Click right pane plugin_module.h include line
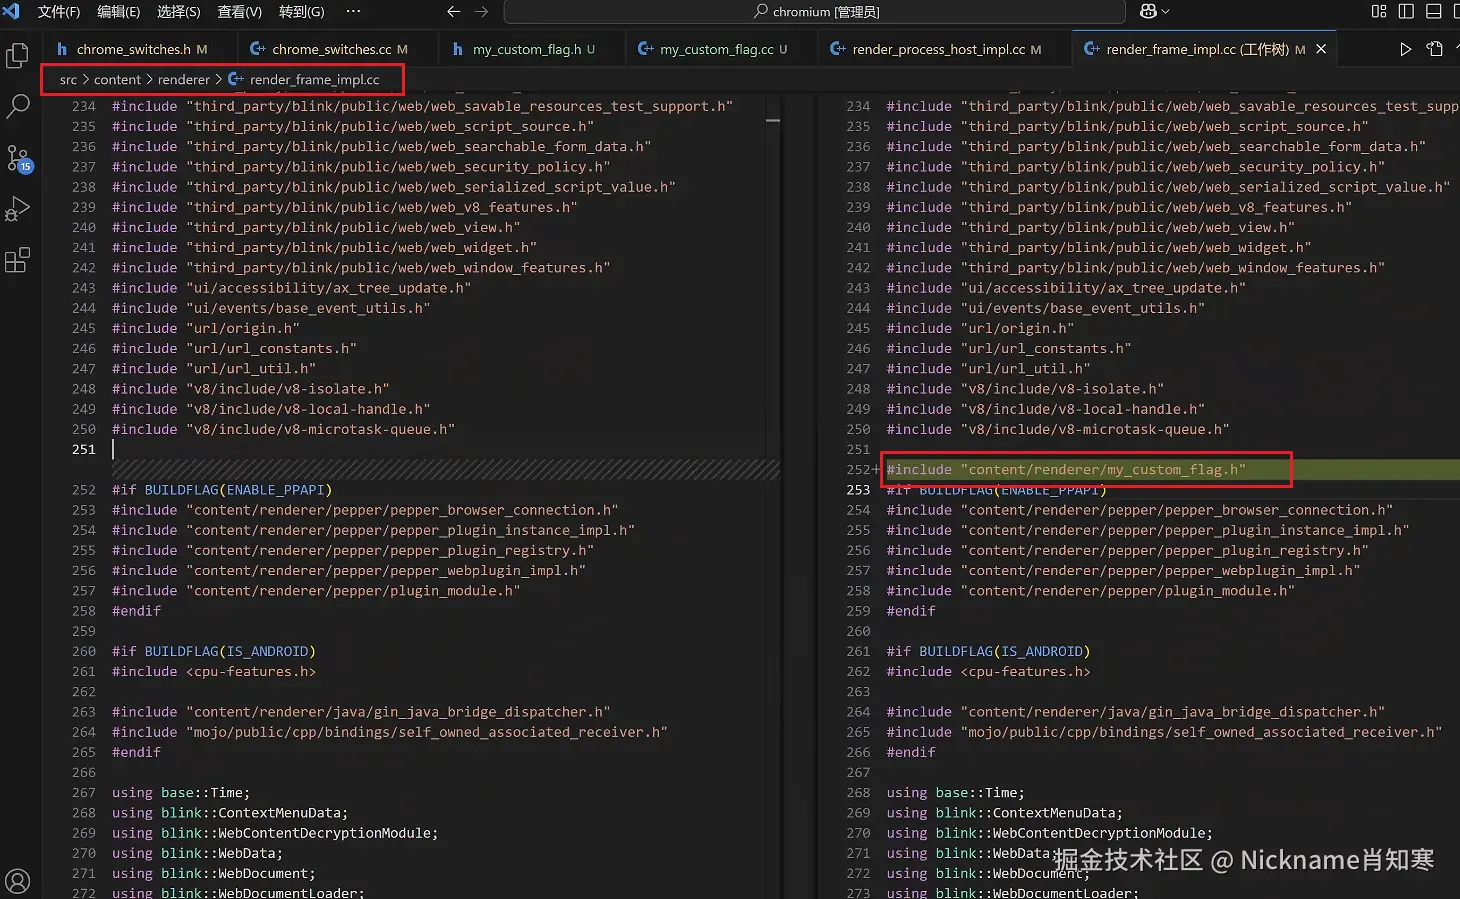Image resolution: width=1460 pixels, height=899 pixels. [x=1090, y=591]
